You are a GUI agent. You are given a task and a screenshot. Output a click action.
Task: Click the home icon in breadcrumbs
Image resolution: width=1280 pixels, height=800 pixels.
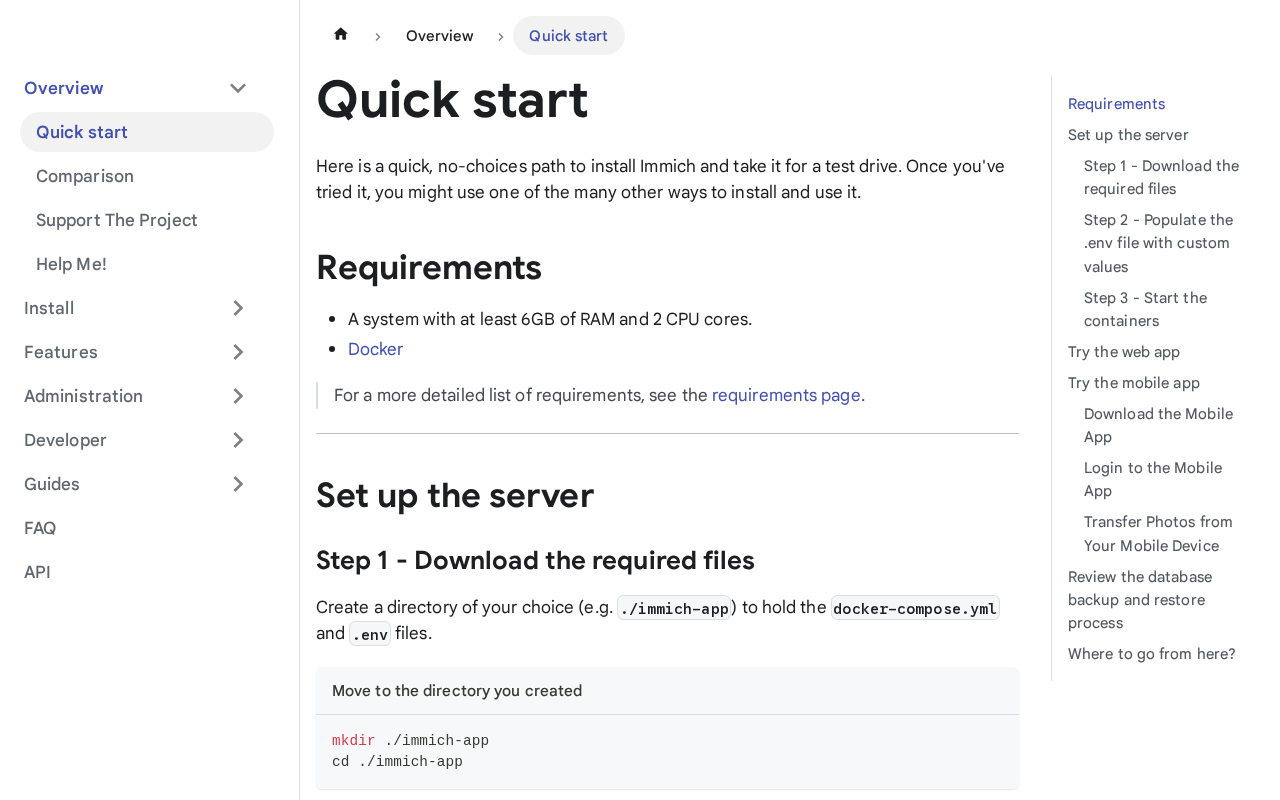pos(341,35)
